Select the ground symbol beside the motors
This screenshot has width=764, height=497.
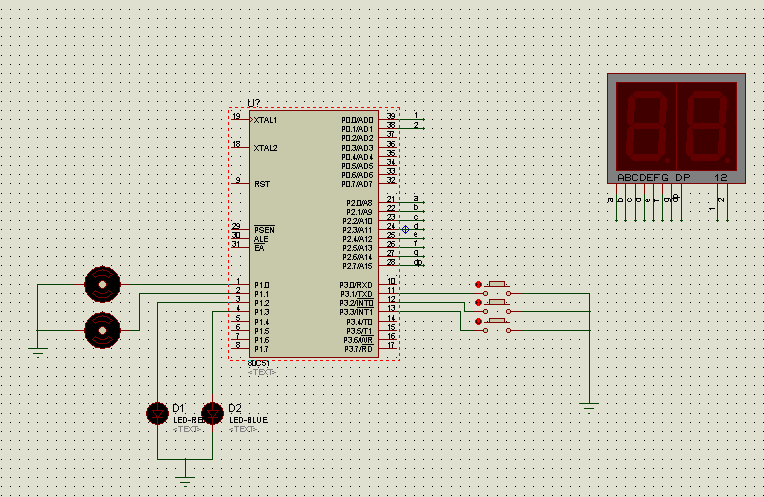pos(38,351)
